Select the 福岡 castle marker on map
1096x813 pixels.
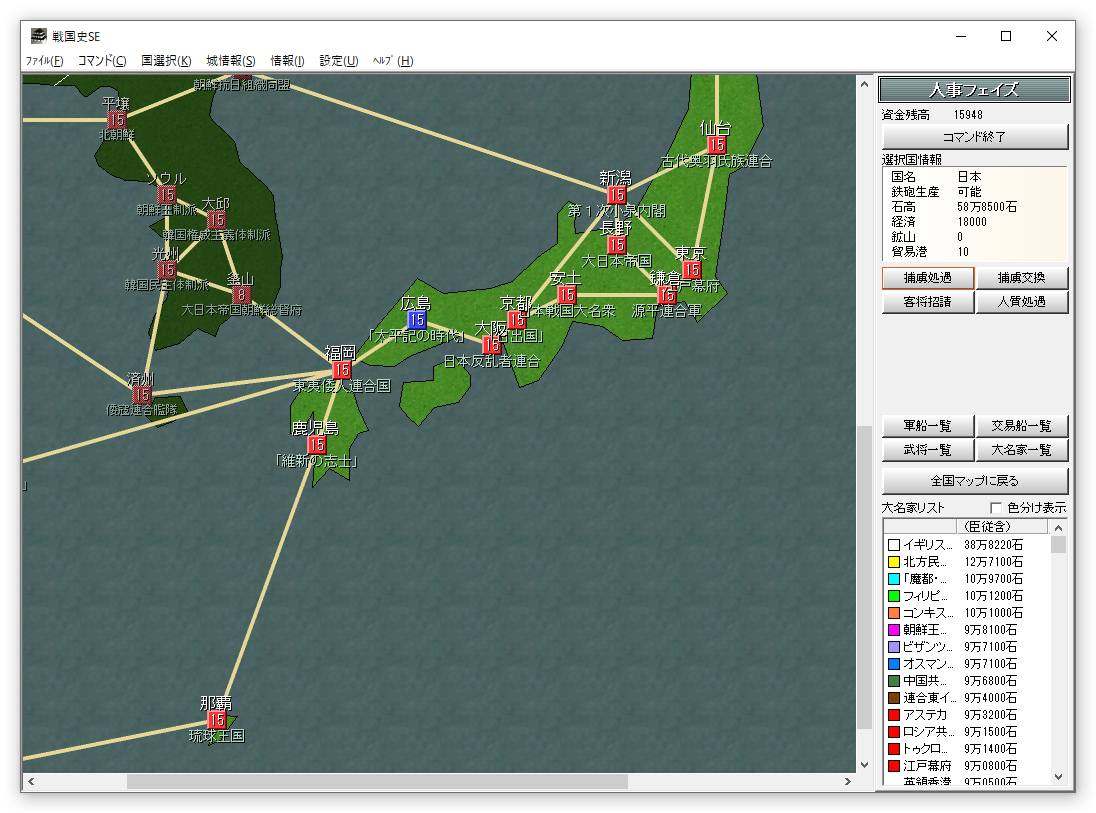341,370
